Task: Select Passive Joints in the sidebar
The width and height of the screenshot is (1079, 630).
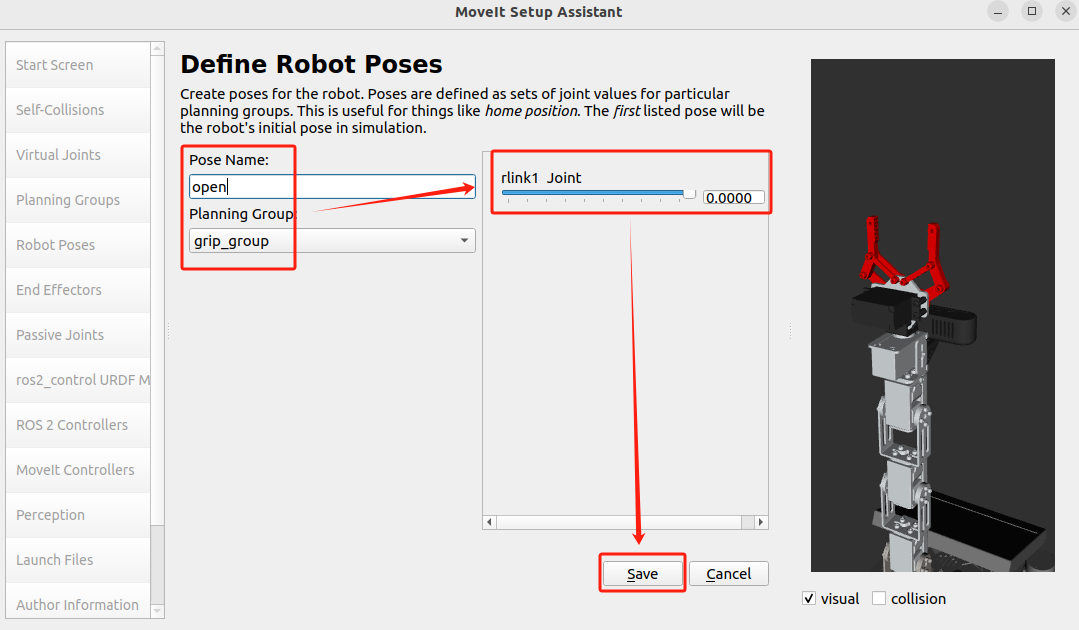Action: pyautogui.click(x=78, y=335)
